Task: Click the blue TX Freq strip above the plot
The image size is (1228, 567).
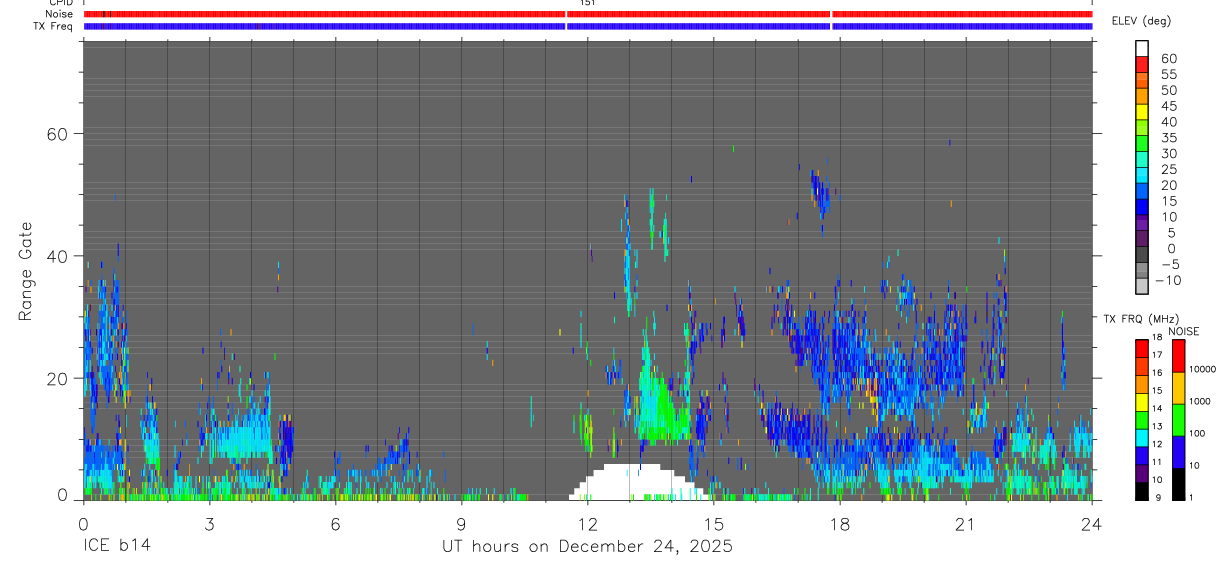Action: point(588,26)
